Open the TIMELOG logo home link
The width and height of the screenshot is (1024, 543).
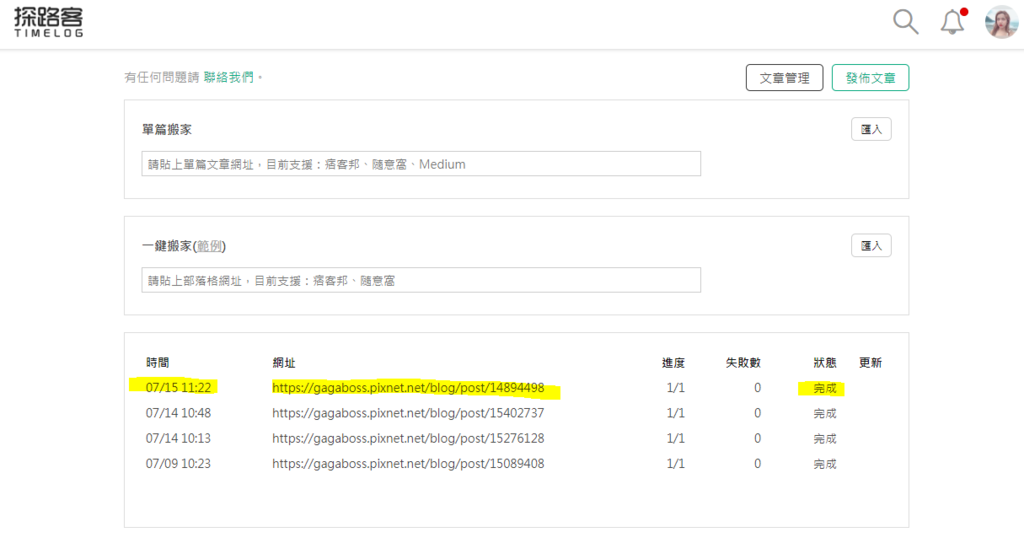tap(49, 22)
